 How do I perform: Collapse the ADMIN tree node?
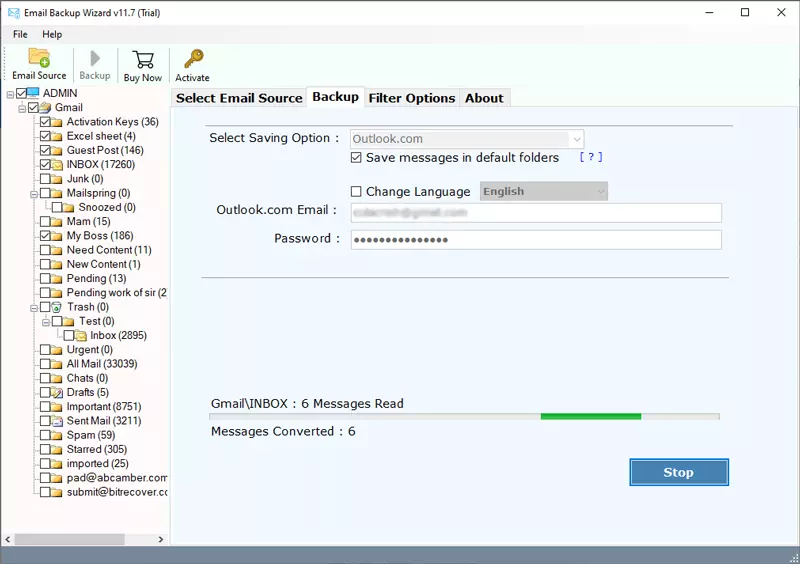10,95
